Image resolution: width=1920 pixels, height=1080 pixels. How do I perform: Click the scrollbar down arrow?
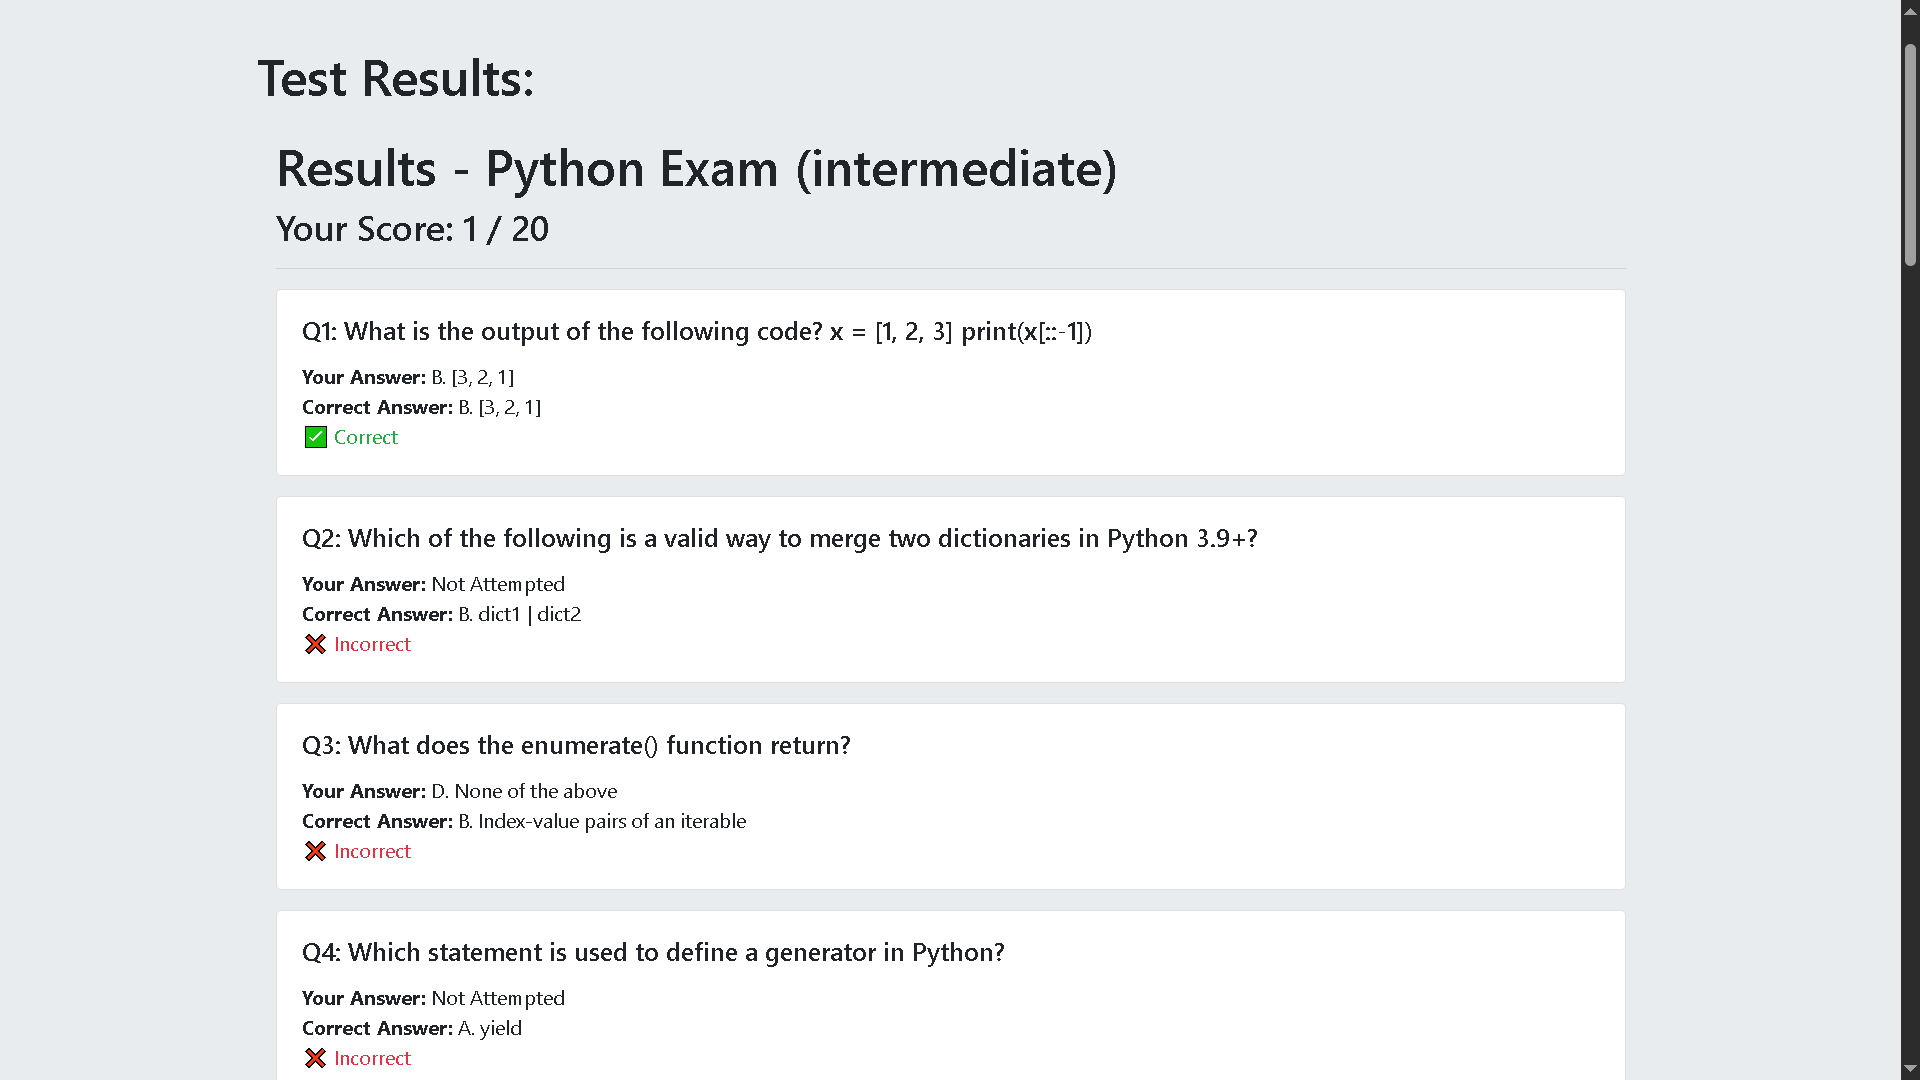click(1910, 1069)
